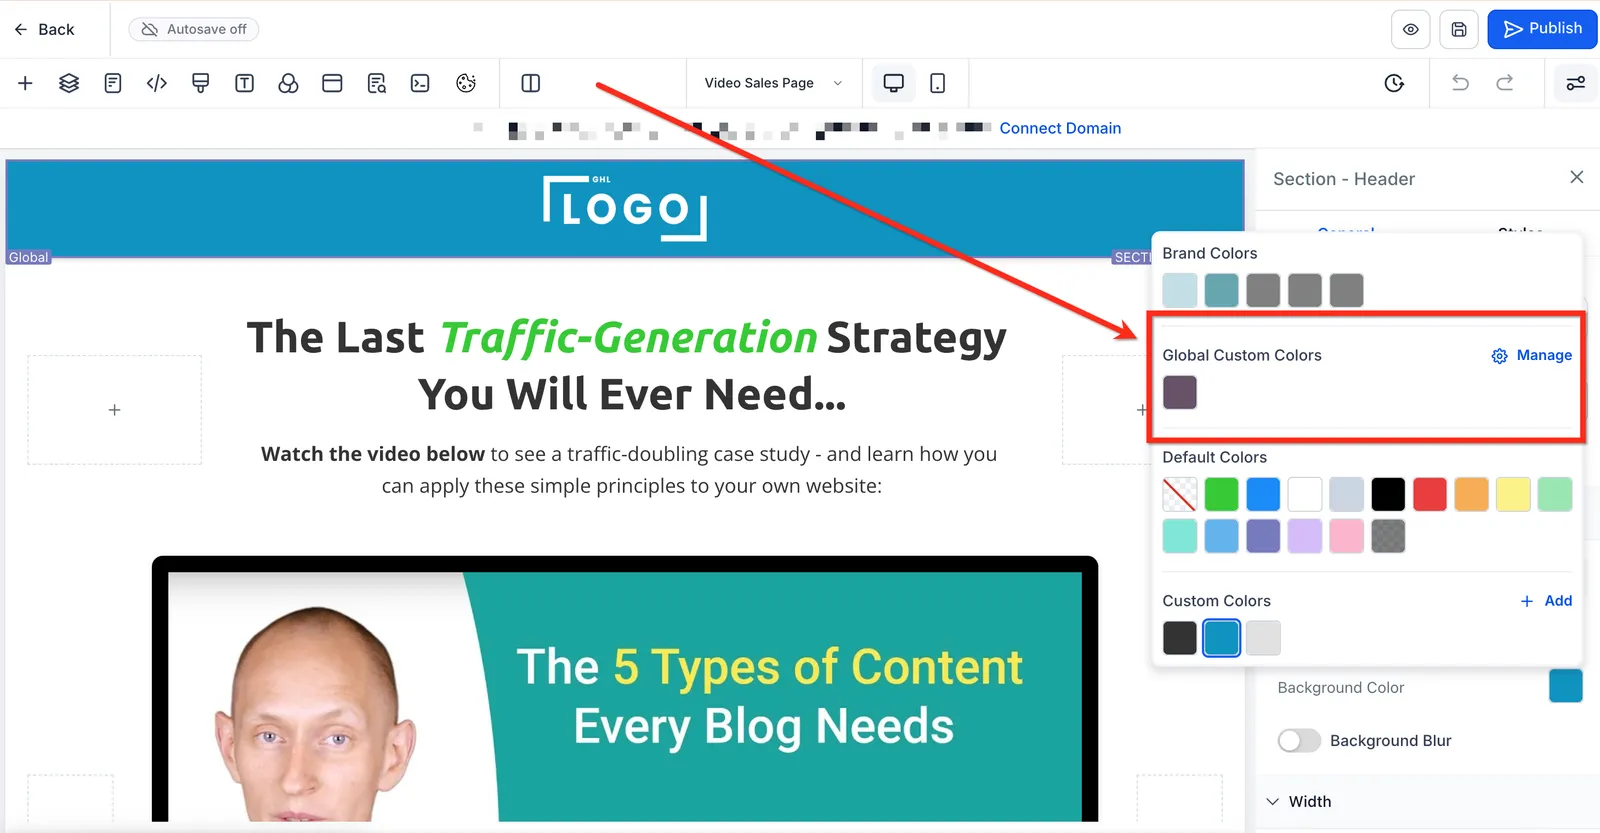Click the preview eye icon
The image size is (1600, 833).
(1410, 29)
